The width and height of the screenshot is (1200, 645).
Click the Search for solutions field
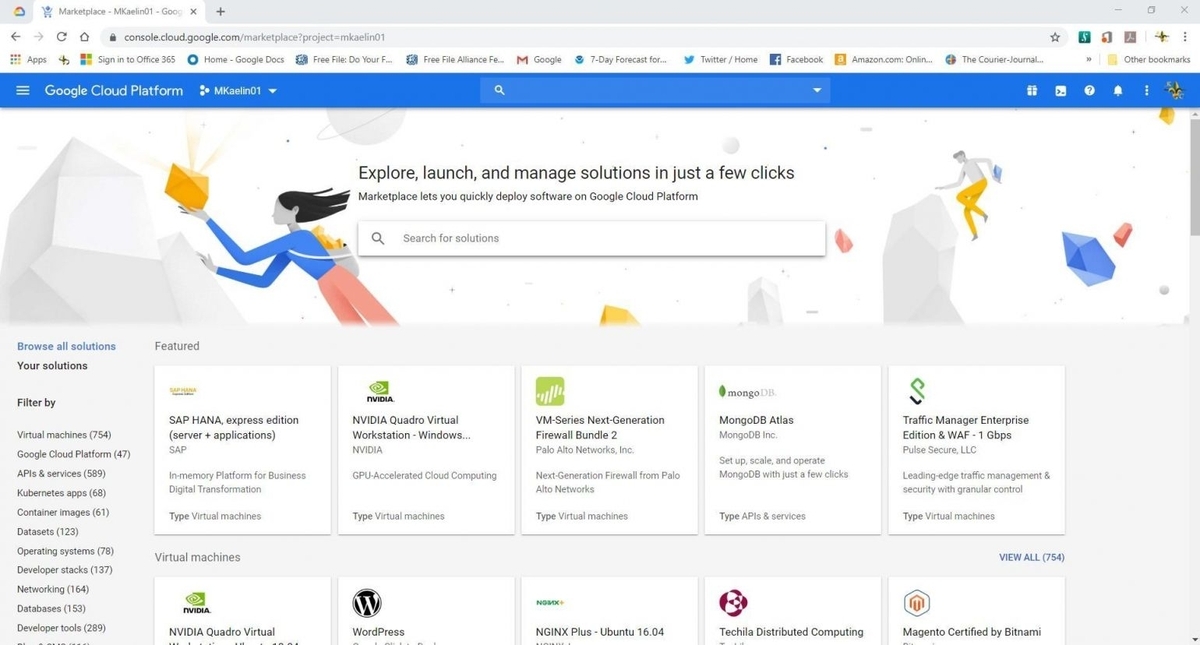tap(591, 238)
